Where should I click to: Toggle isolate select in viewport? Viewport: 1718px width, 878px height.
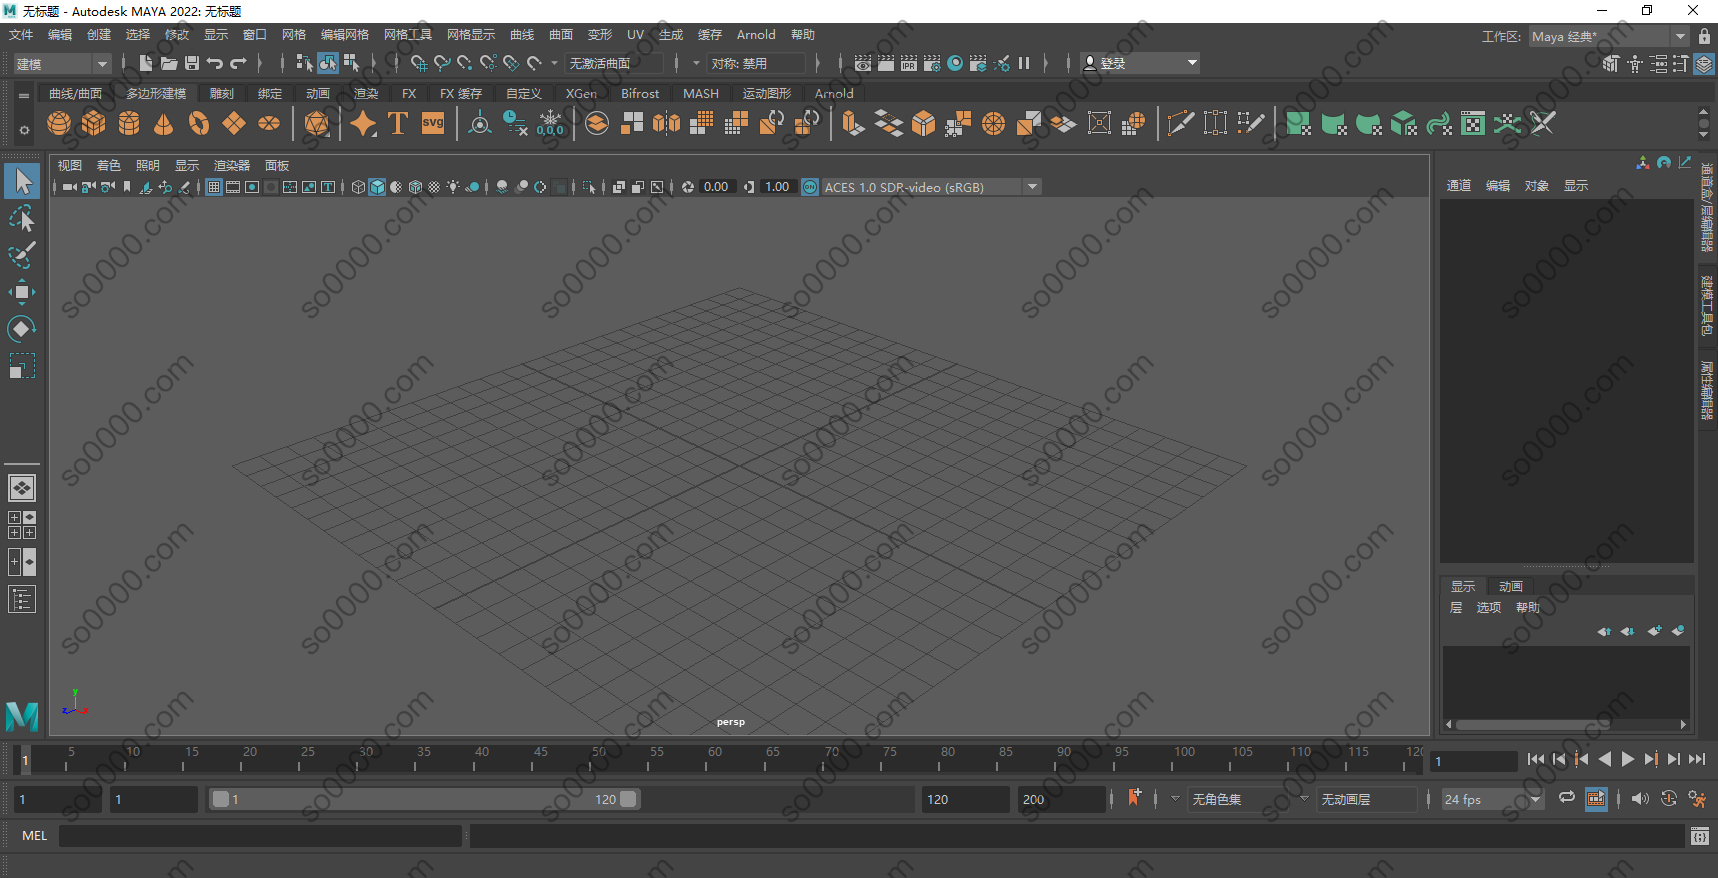589,187
